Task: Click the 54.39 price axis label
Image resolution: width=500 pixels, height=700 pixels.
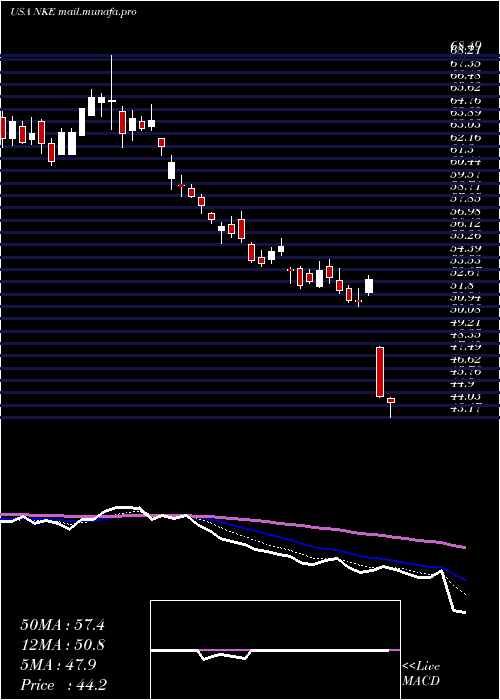Action: click(x=466, y=248)
